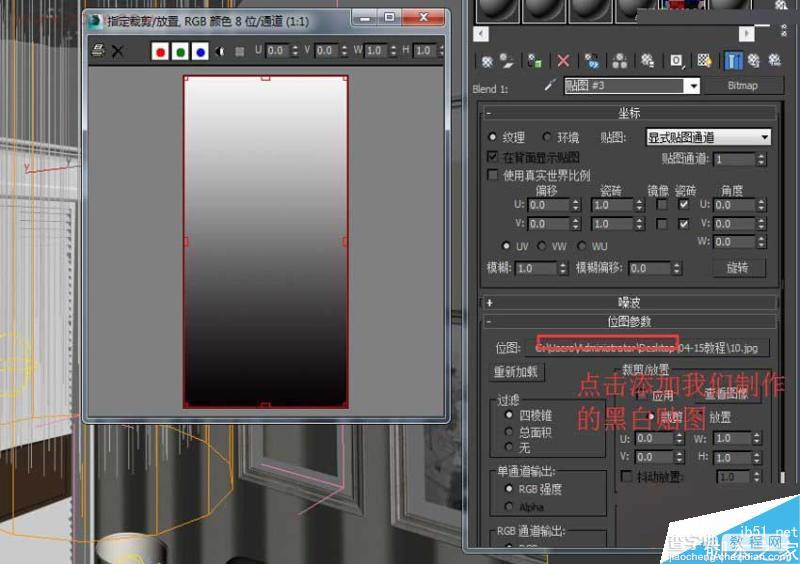Viewport: 800px width, 564px height.
Task: Toggle Show Shaded Material in Viewport icon
Action: tap(704, 62)
